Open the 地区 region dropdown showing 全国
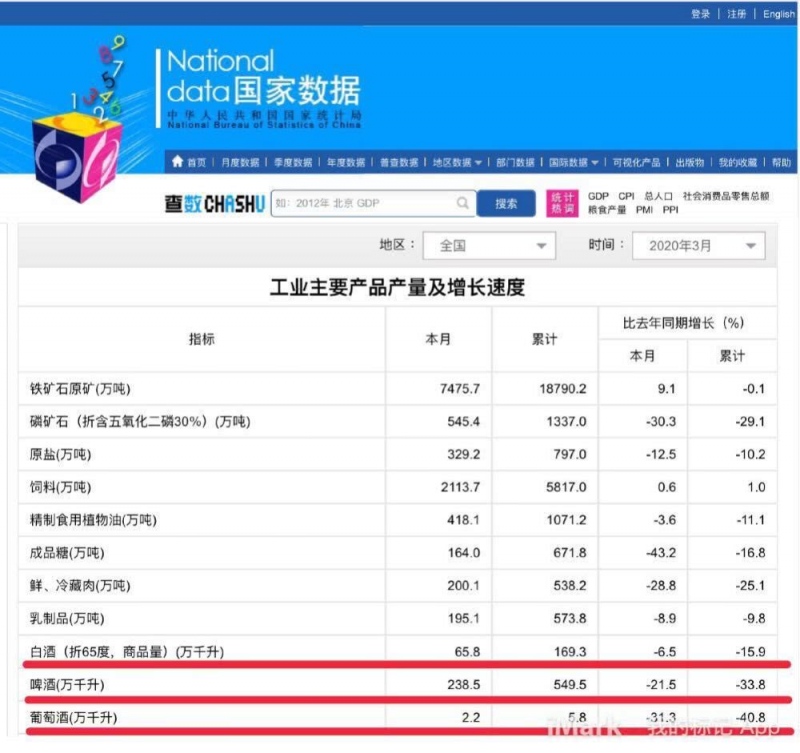The image size is (800, 753). coord(489,245)
